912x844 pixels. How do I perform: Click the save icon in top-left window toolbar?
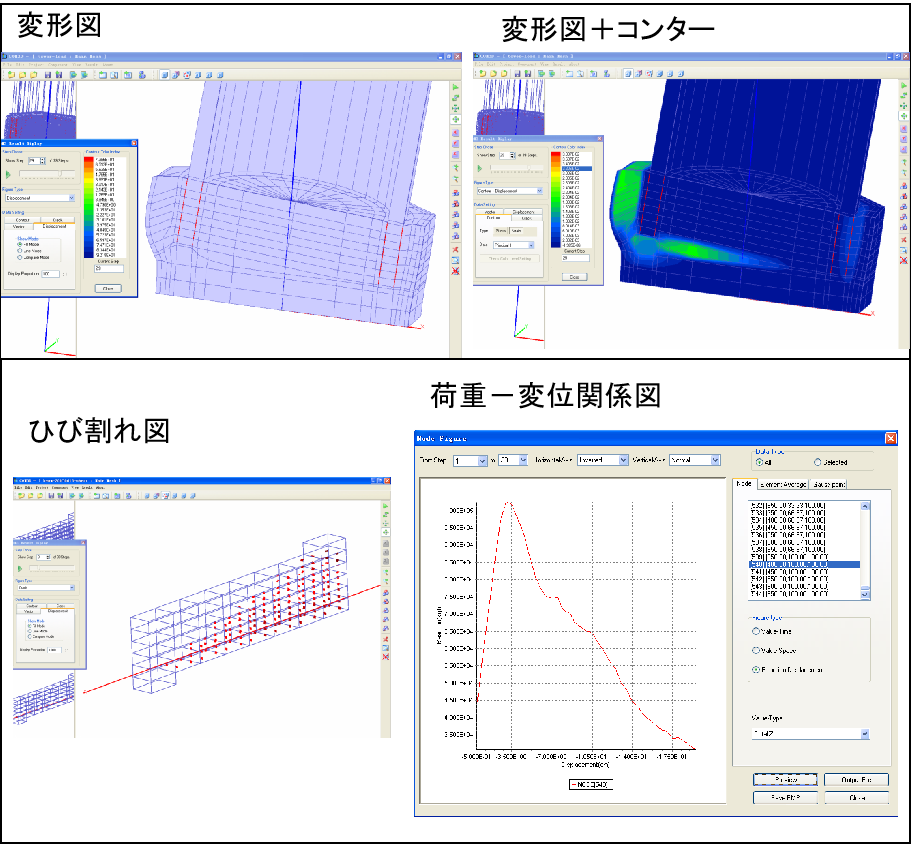(x=49, y=75)
